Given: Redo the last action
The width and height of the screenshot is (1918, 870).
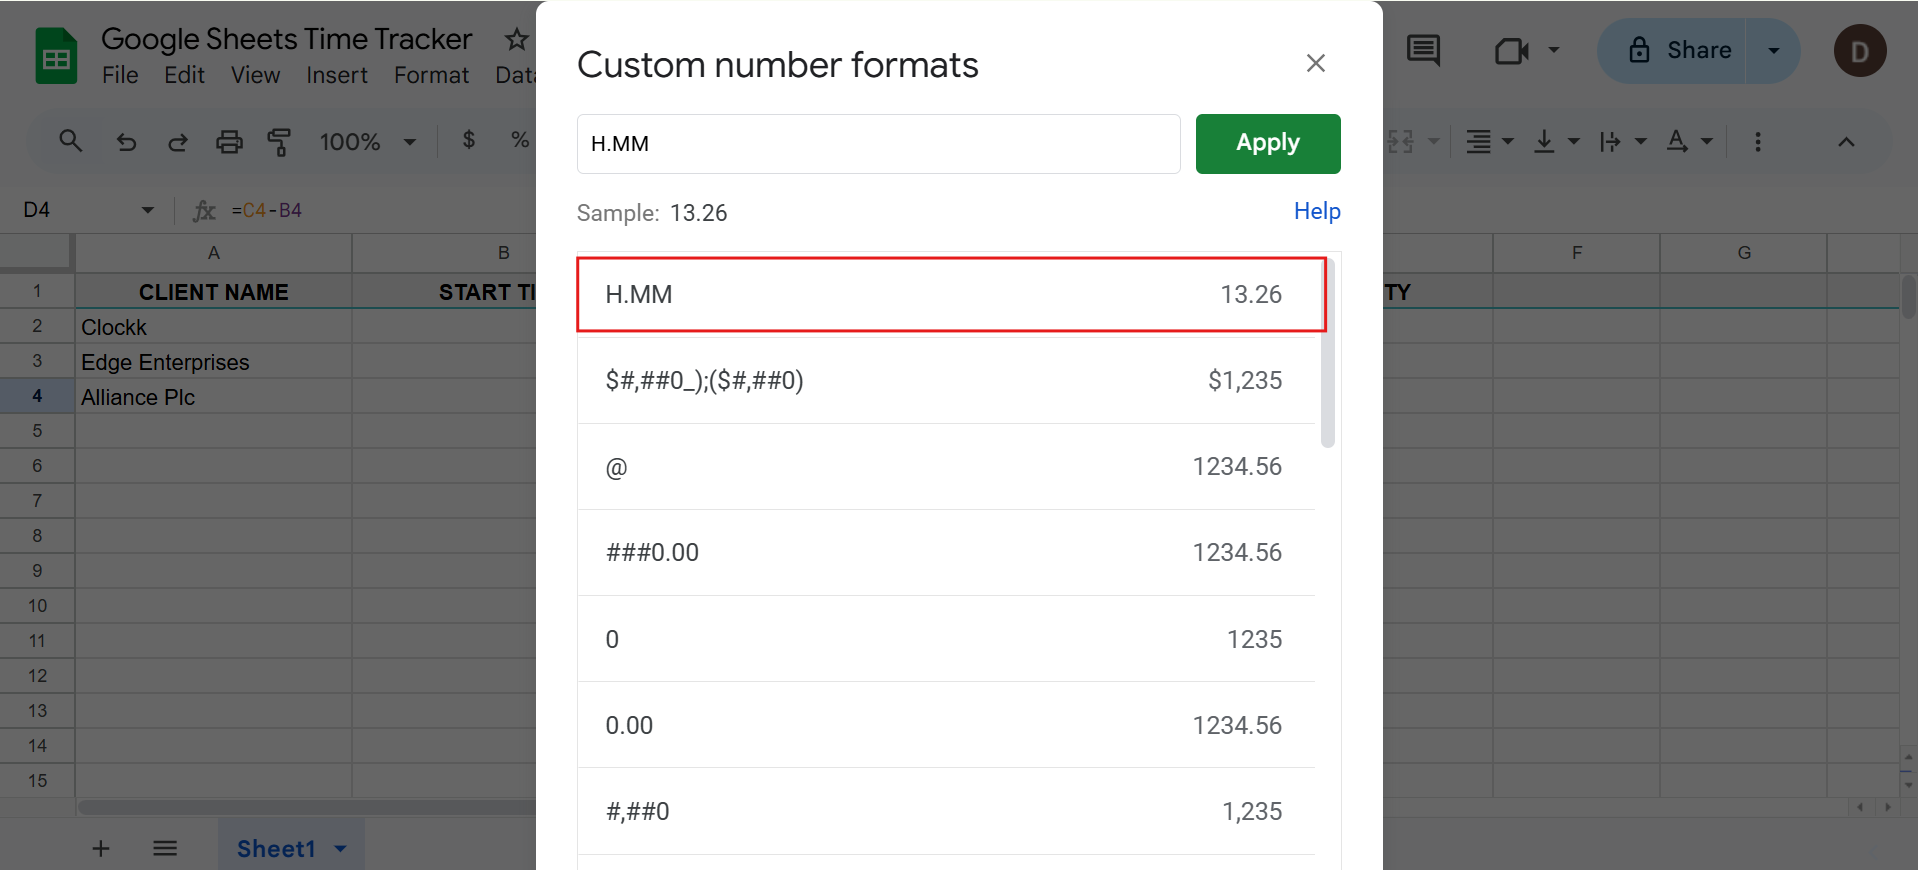Looking at the screenshot, I should [x=177, y=142].
